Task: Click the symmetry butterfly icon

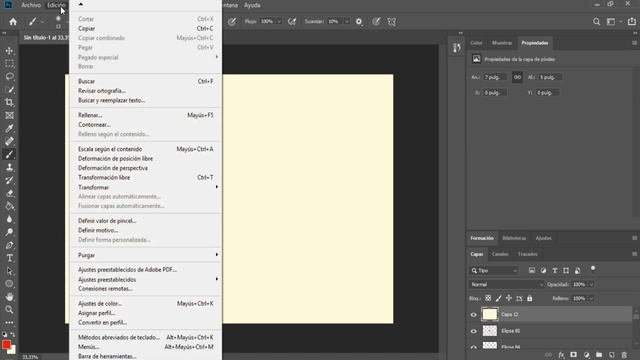Action: pyautogui.click(x=392, y=22)
